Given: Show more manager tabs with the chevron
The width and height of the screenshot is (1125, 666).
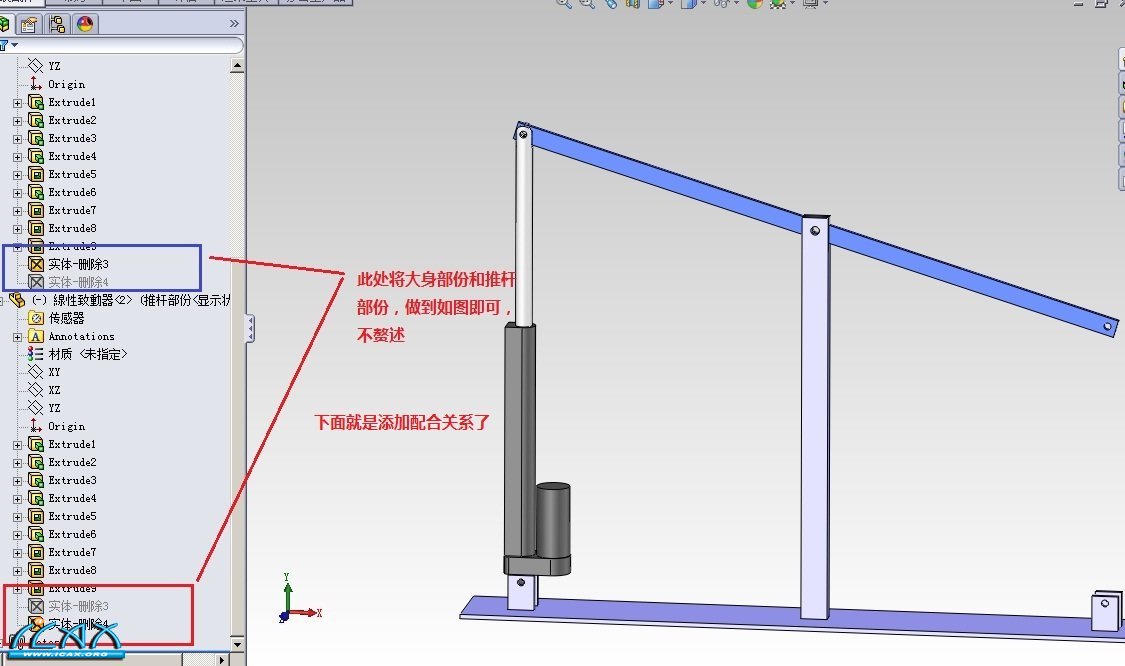Looking at the screenshot, I should coord(234,24).
